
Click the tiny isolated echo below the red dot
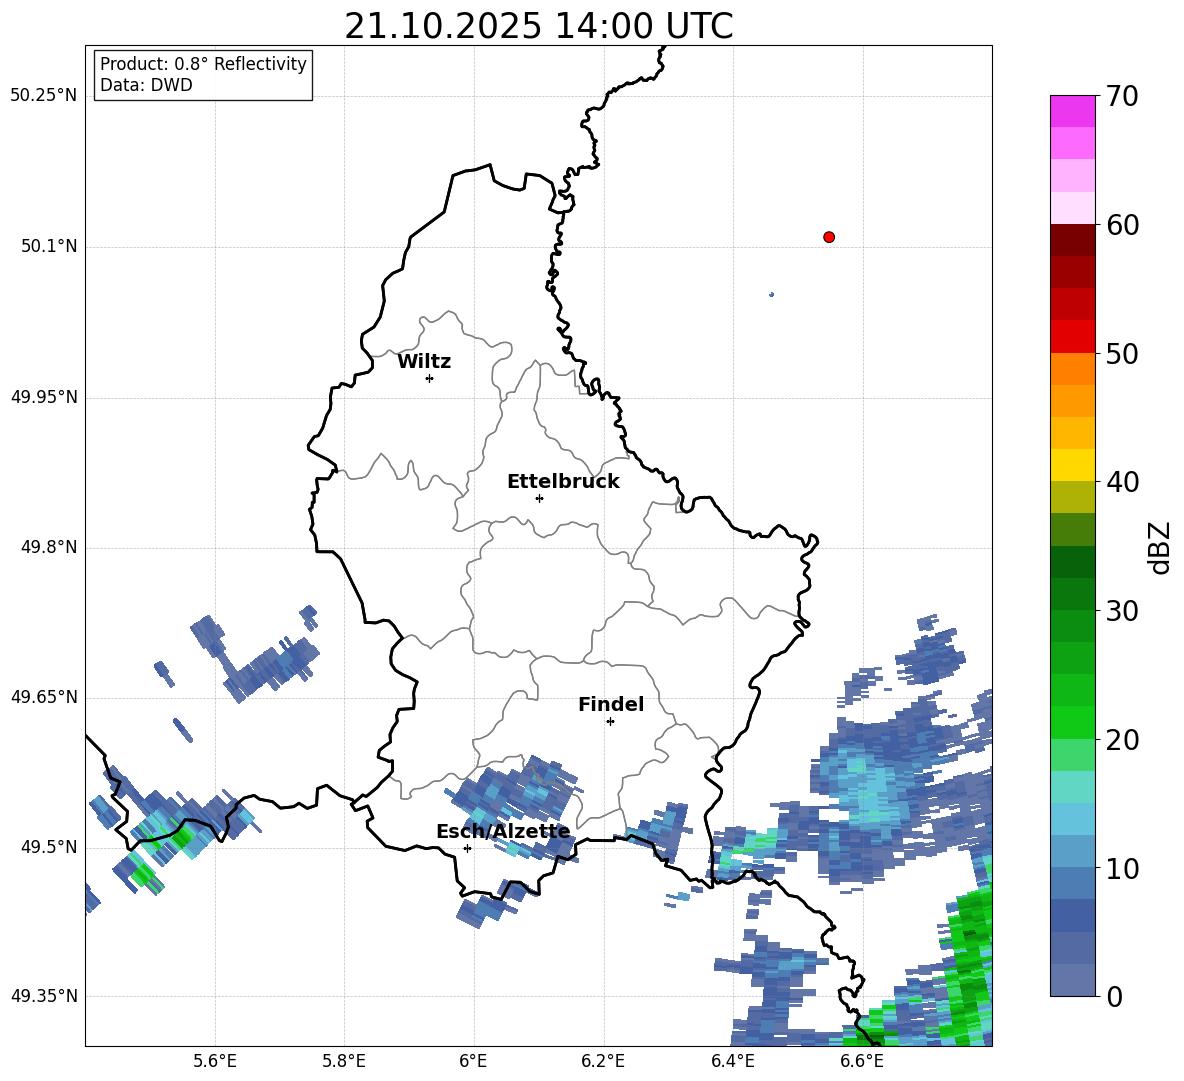click(x=771, y=294)
